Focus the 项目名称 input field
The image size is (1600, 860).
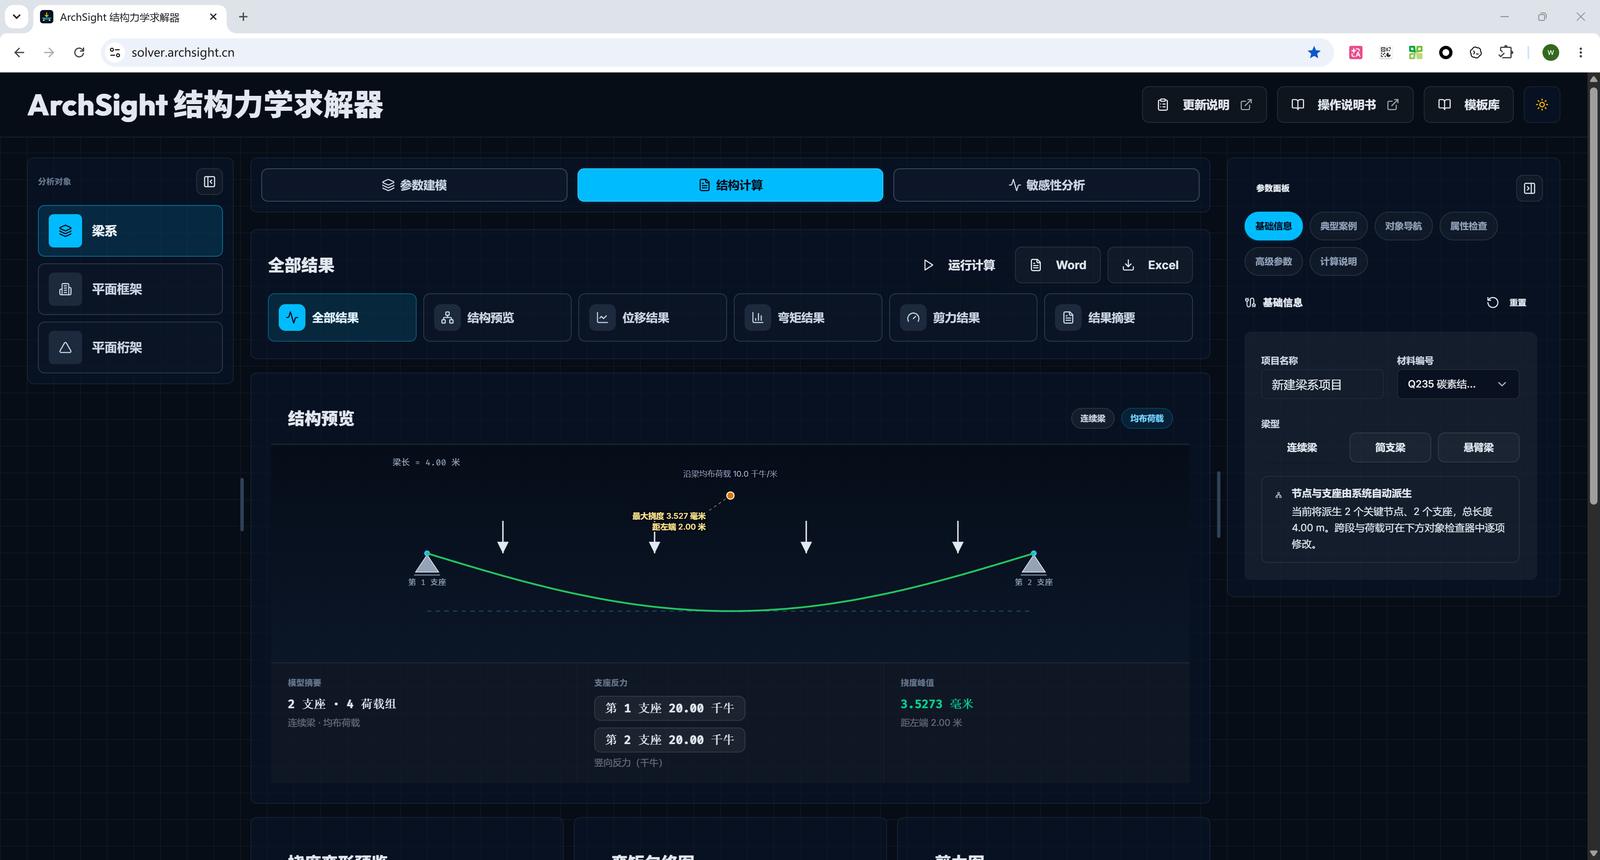(1322, 385)
